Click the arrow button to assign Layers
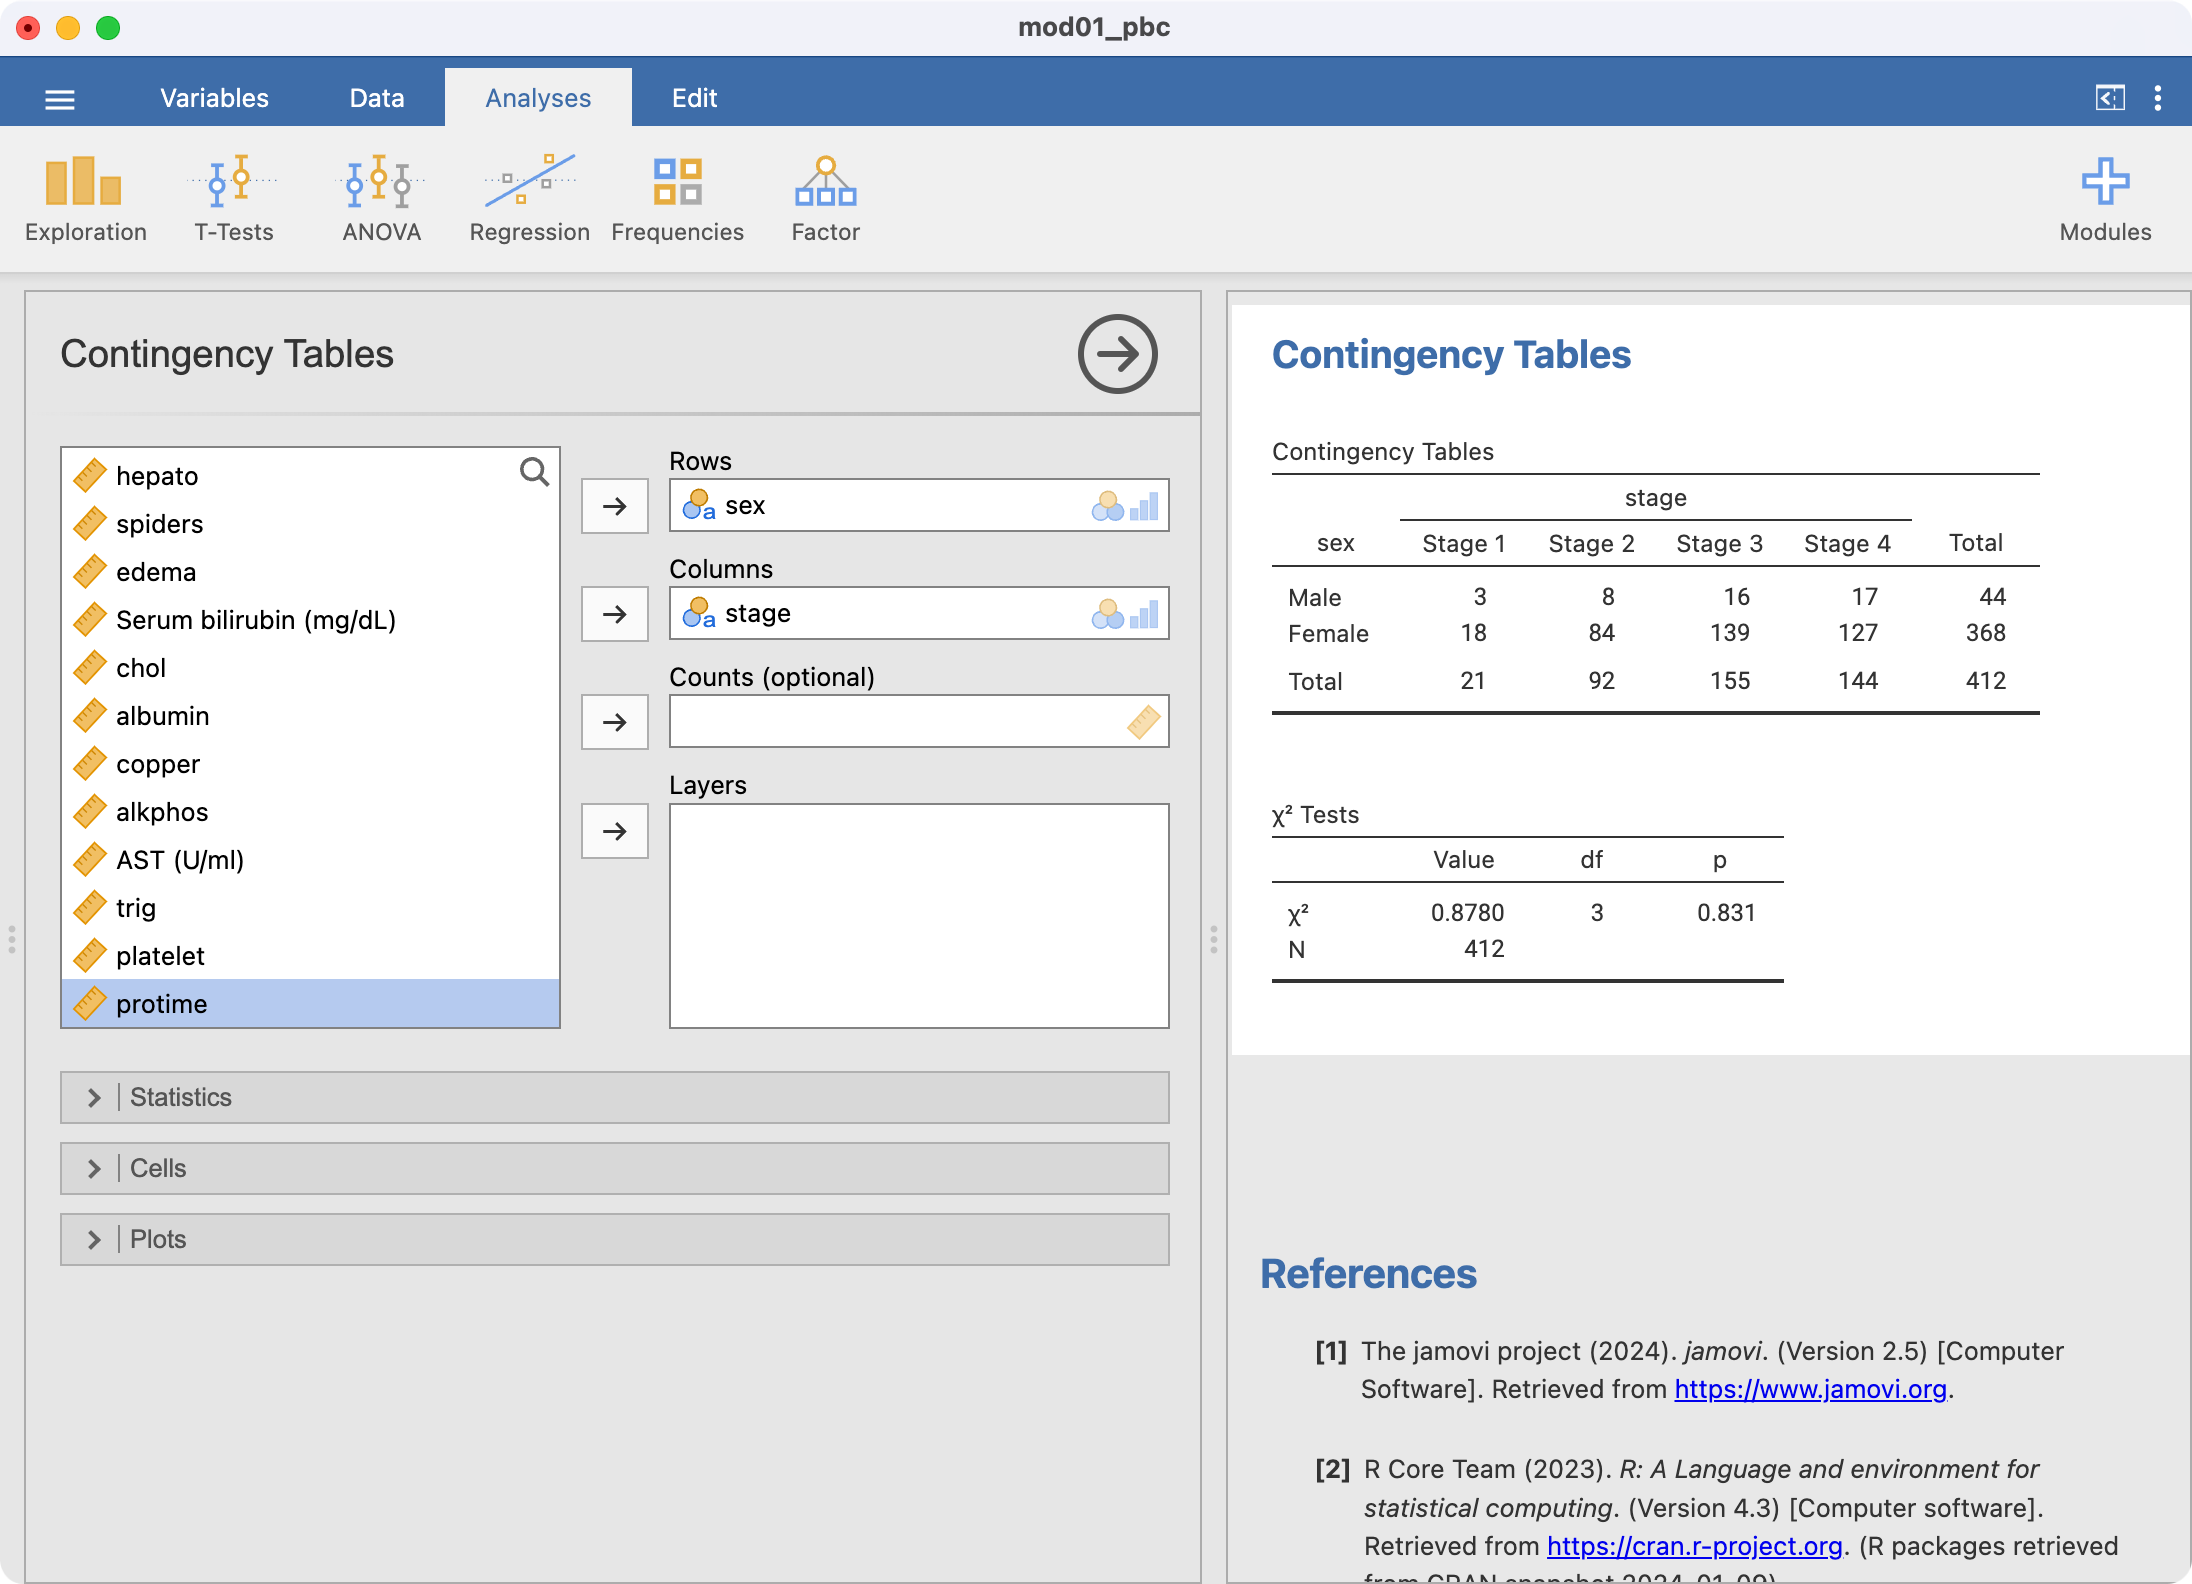 point(614,831)
